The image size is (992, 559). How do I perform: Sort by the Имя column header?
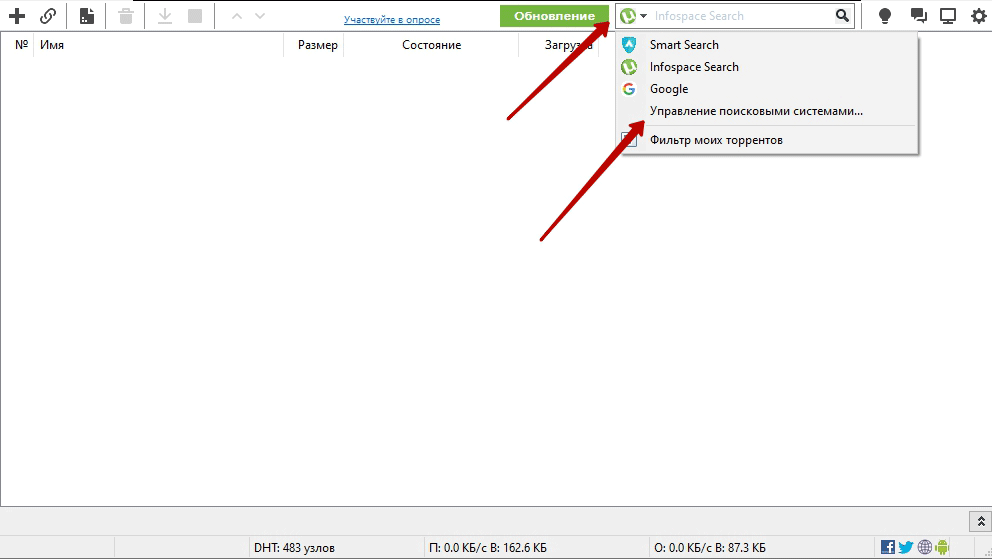click(x=52, y=45)
